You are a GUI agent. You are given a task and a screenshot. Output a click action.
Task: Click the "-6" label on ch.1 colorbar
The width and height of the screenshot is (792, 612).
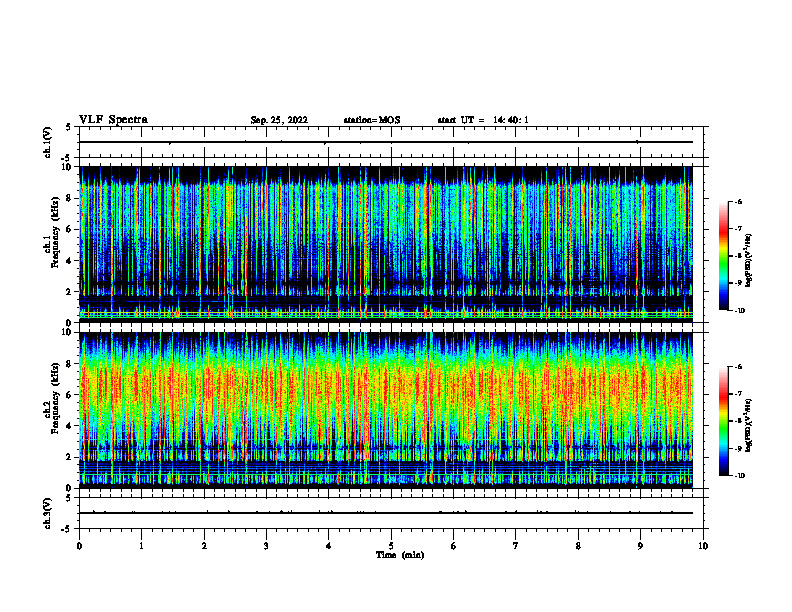point(738,202)
